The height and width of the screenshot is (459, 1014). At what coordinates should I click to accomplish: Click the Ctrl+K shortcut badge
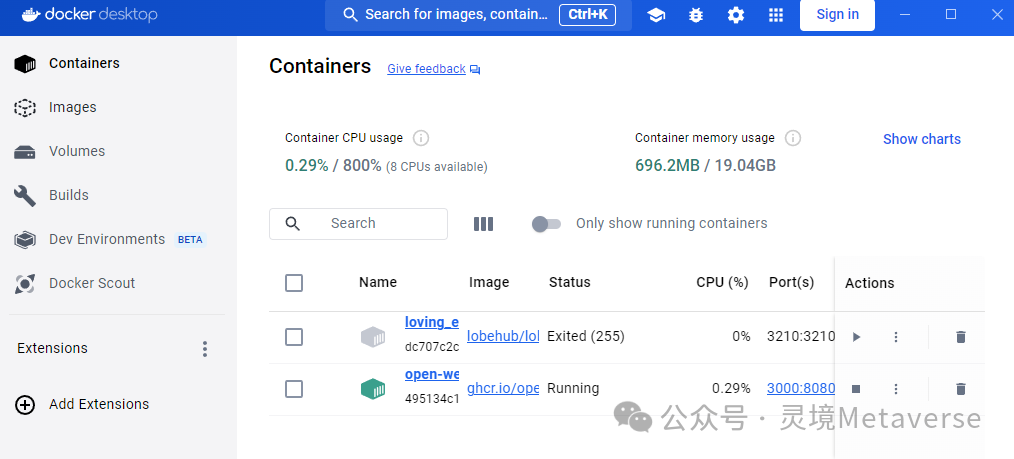587,15
